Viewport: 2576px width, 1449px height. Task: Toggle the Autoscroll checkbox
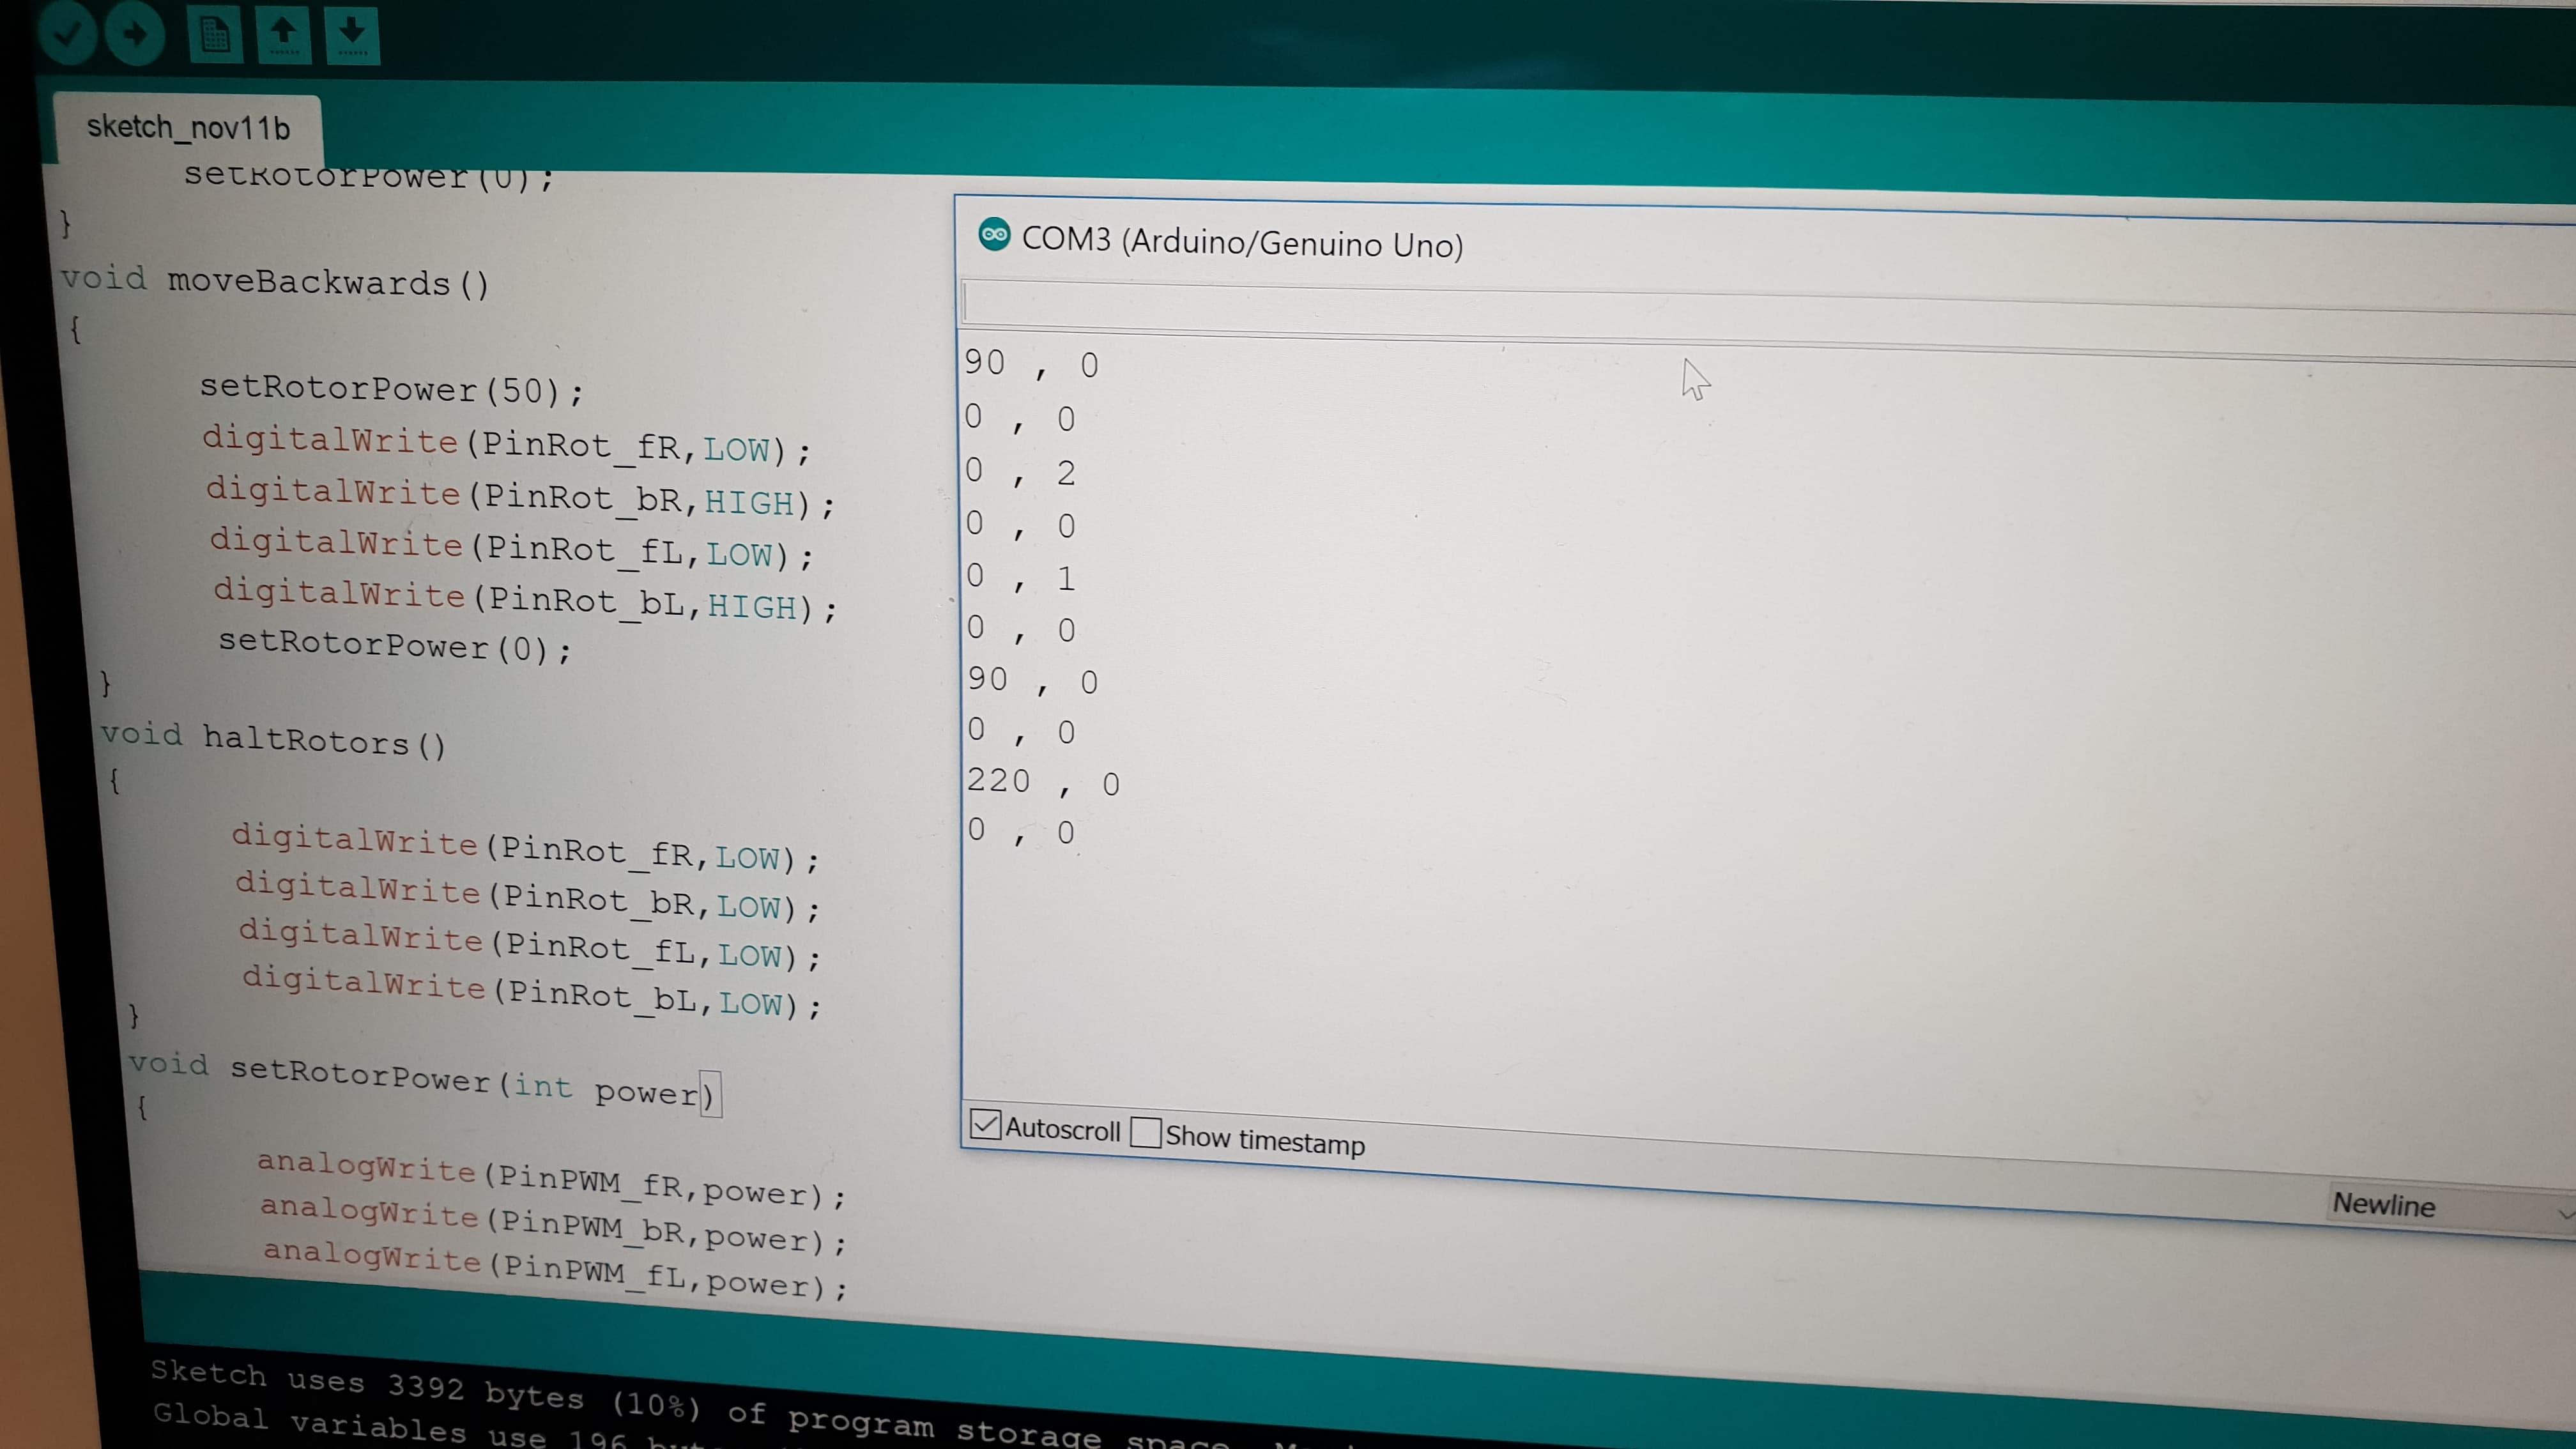[x=985, y=1125]
